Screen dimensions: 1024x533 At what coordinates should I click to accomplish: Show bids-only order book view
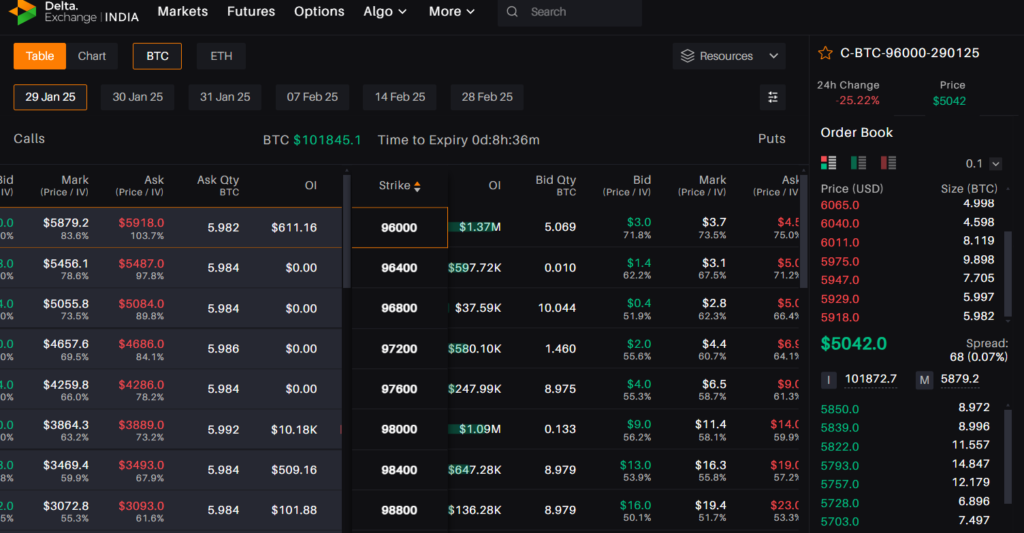858,163
